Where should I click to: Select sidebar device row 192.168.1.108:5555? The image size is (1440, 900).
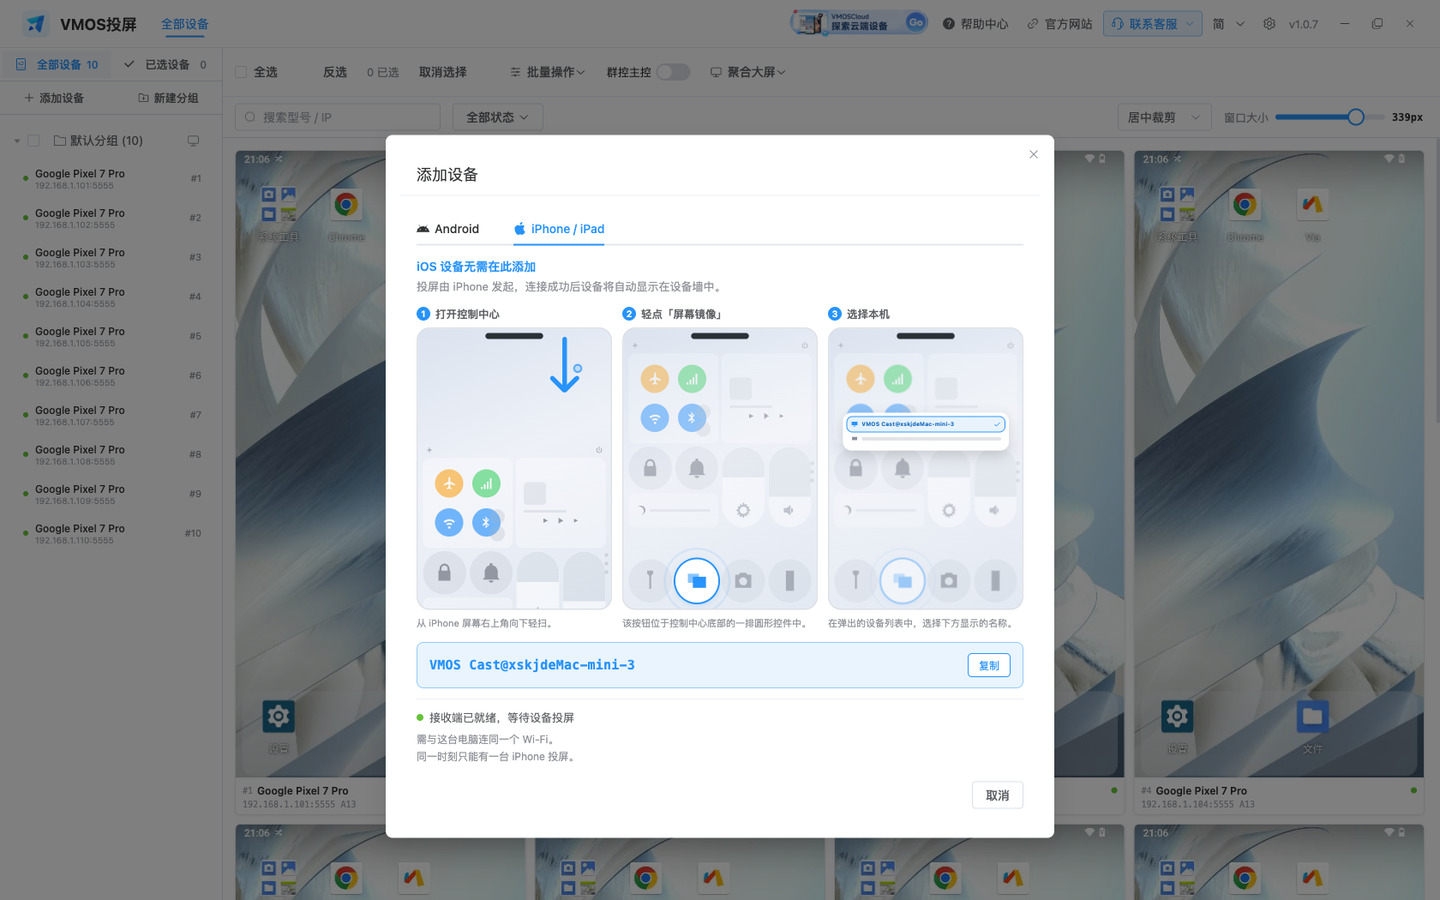(111, 455)
